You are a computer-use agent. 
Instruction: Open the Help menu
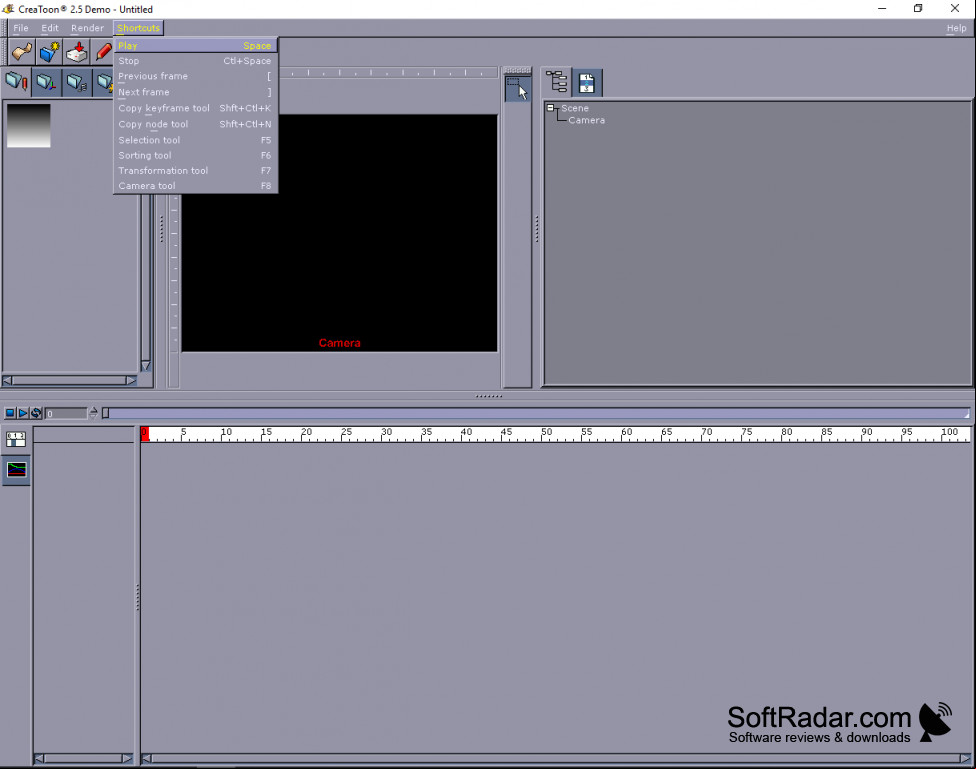(956, 28)
